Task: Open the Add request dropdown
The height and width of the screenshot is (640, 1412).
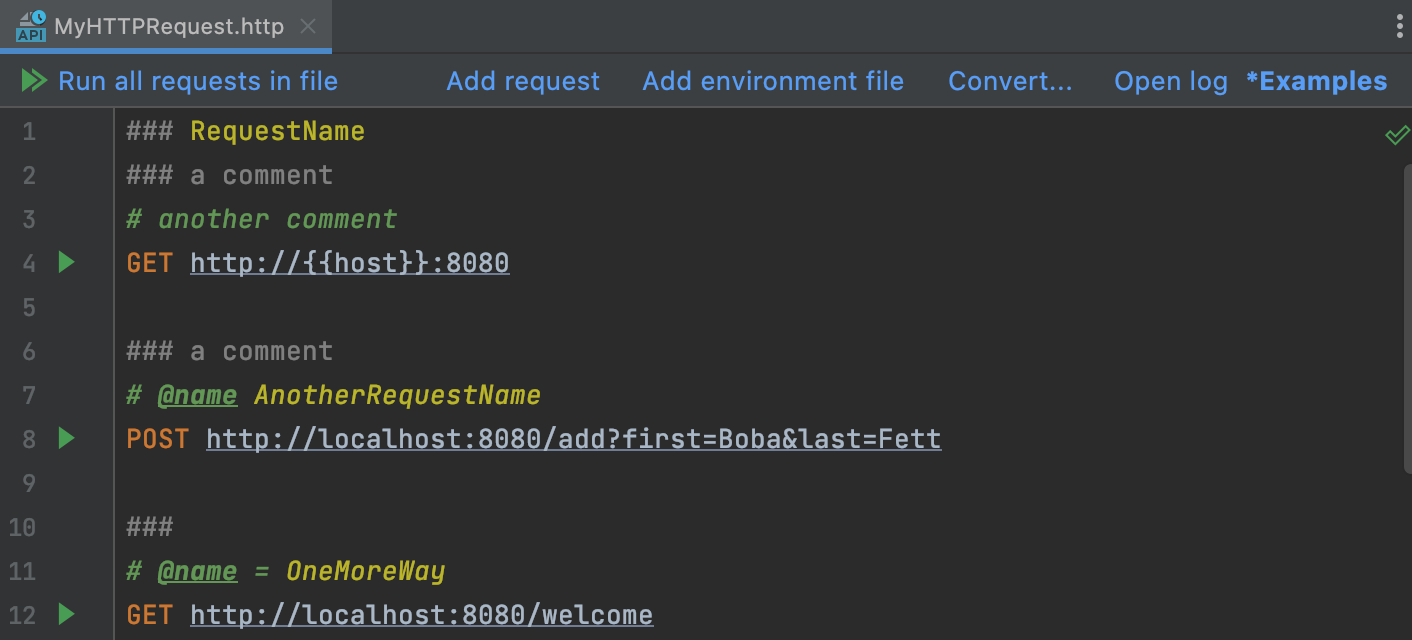Action: pyautogui.click(x=523, y=81)
